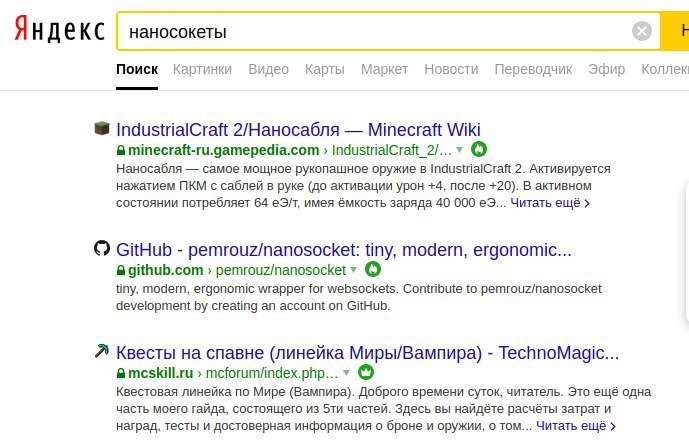Click green crown badge on mcskill result

coord(366,372)
